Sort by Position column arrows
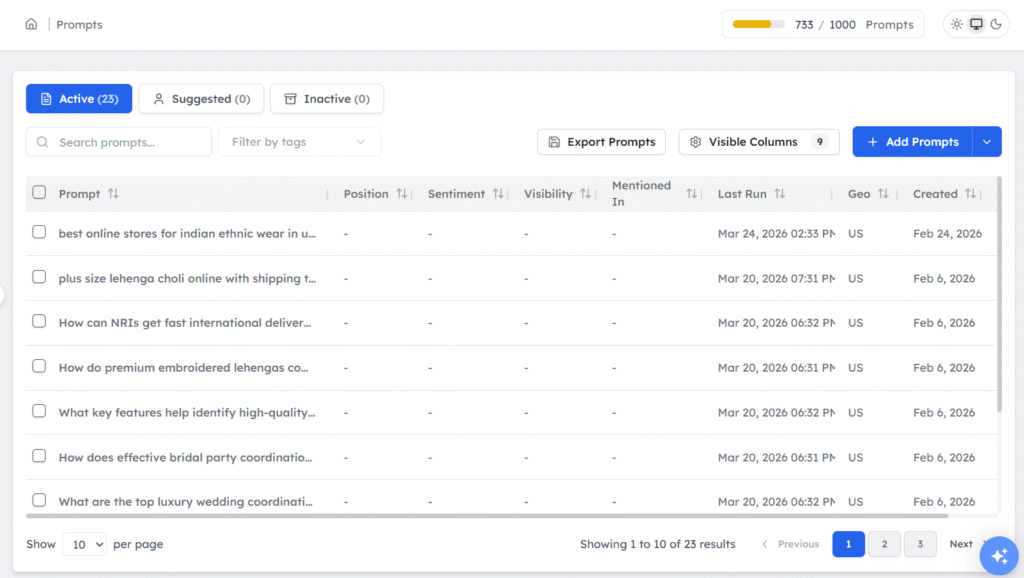 402,193
